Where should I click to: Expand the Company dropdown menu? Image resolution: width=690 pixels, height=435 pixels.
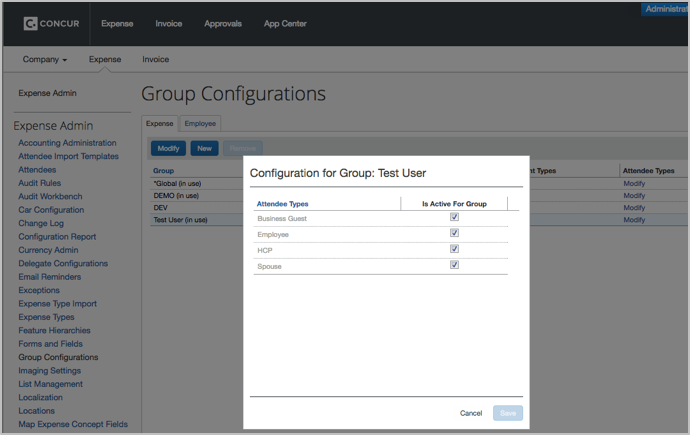point(45,59)
